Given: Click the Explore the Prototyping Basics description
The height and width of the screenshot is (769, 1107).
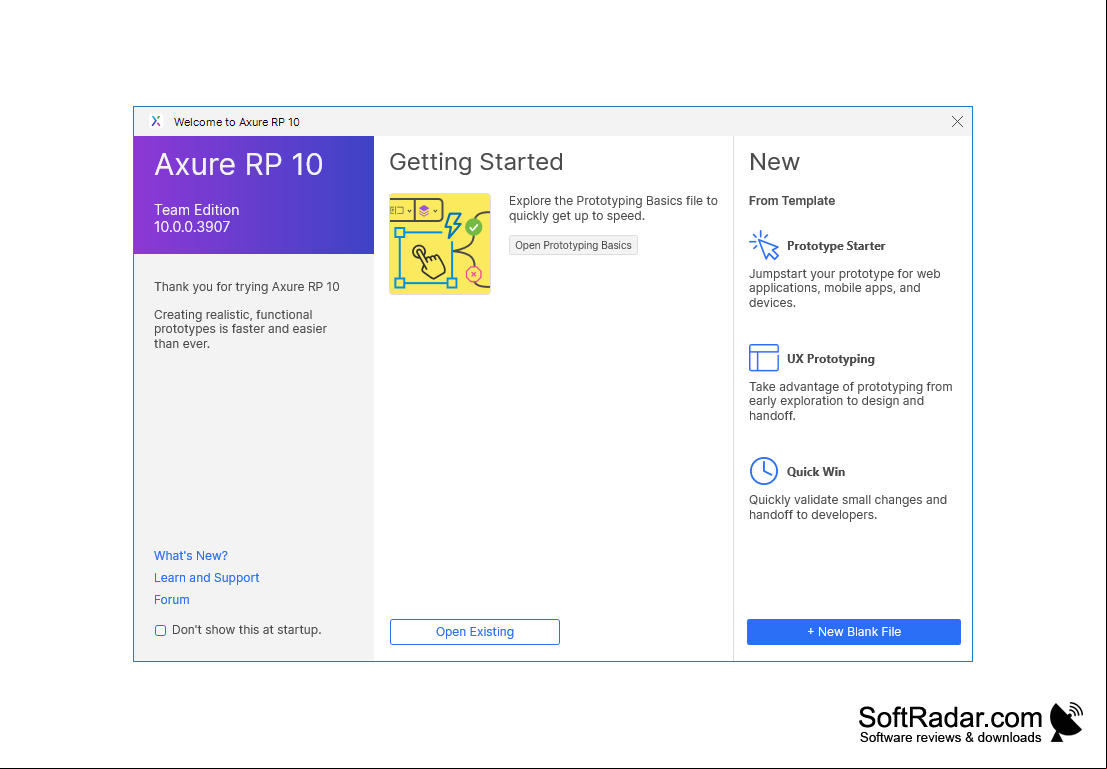Looking at the screenshot, I should [x=613, y=208].
